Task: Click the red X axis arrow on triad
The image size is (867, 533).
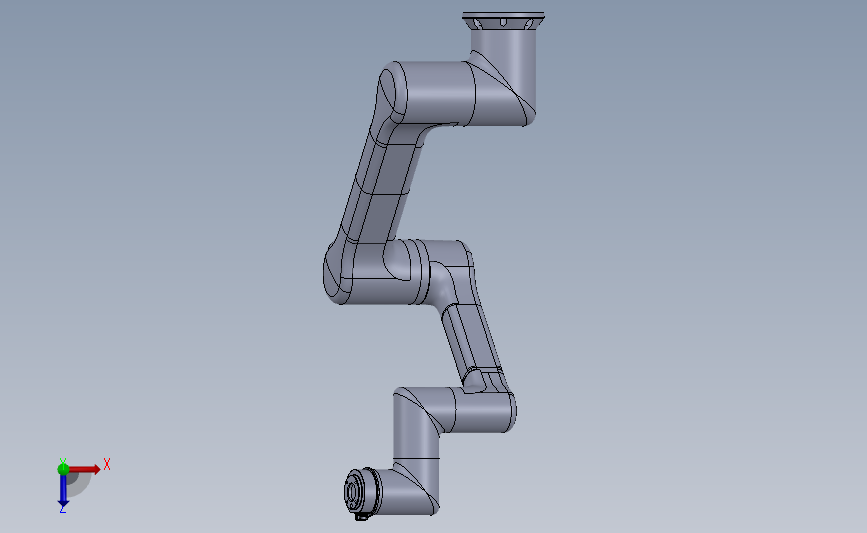Action: [84, 469]
